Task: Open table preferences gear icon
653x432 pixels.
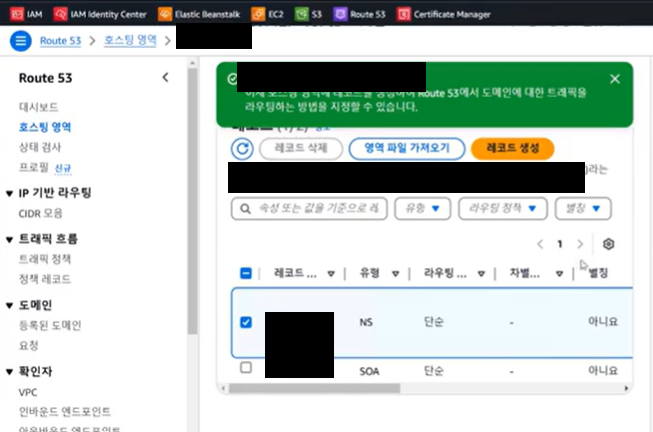Action: click(x=608, y=244)
